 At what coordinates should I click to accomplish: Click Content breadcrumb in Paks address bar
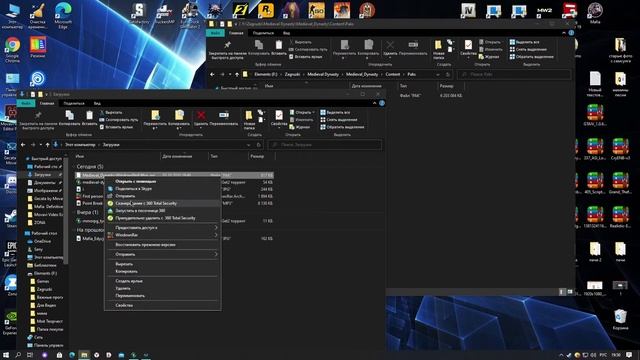393,74
